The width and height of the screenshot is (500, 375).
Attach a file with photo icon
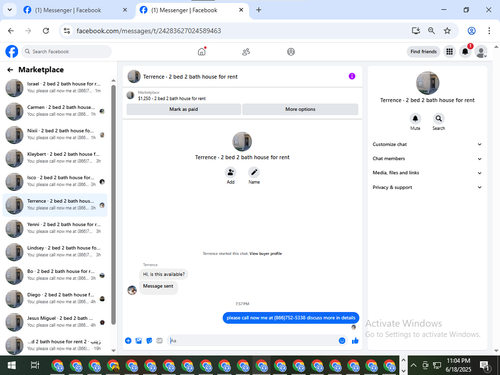139,341
